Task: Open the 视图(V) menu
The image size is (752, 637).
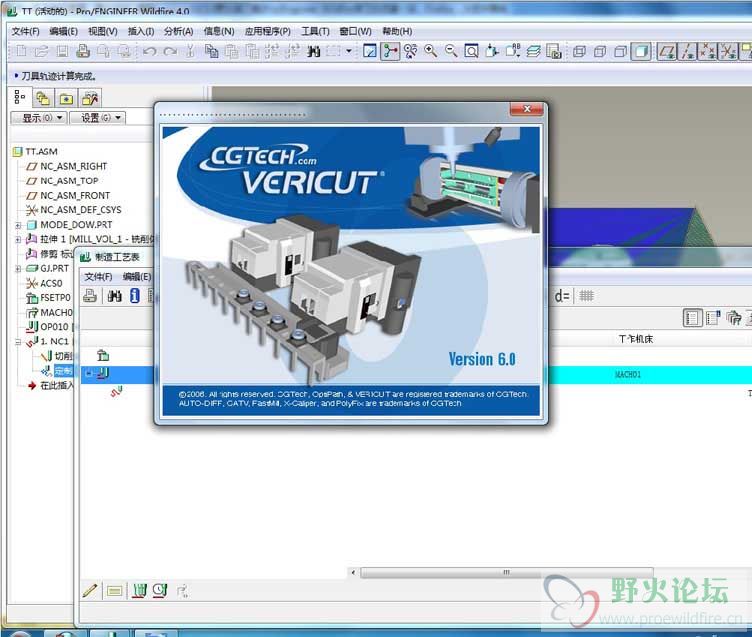Action: click(x=103, y=32)
